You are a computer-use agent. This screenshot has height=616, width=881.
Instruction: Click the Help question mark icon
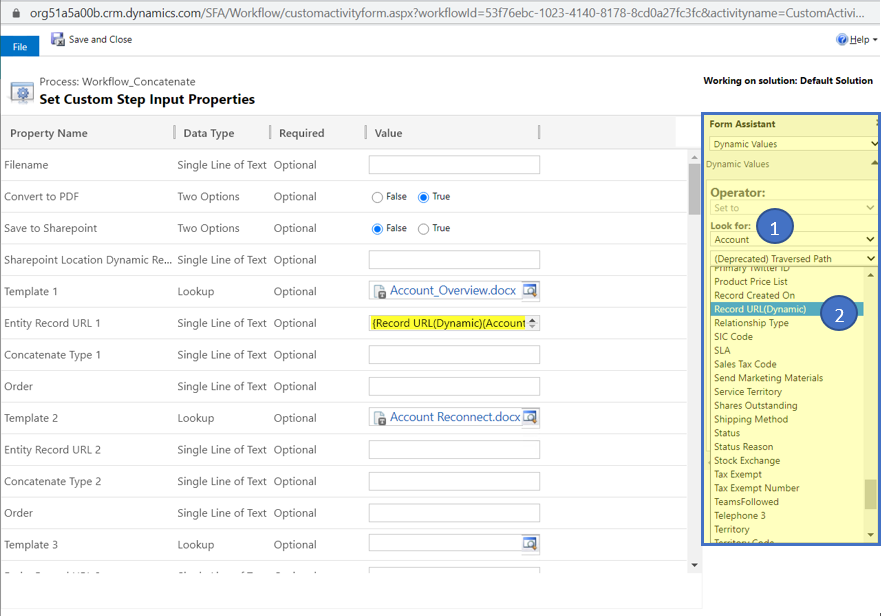[842, 39]
